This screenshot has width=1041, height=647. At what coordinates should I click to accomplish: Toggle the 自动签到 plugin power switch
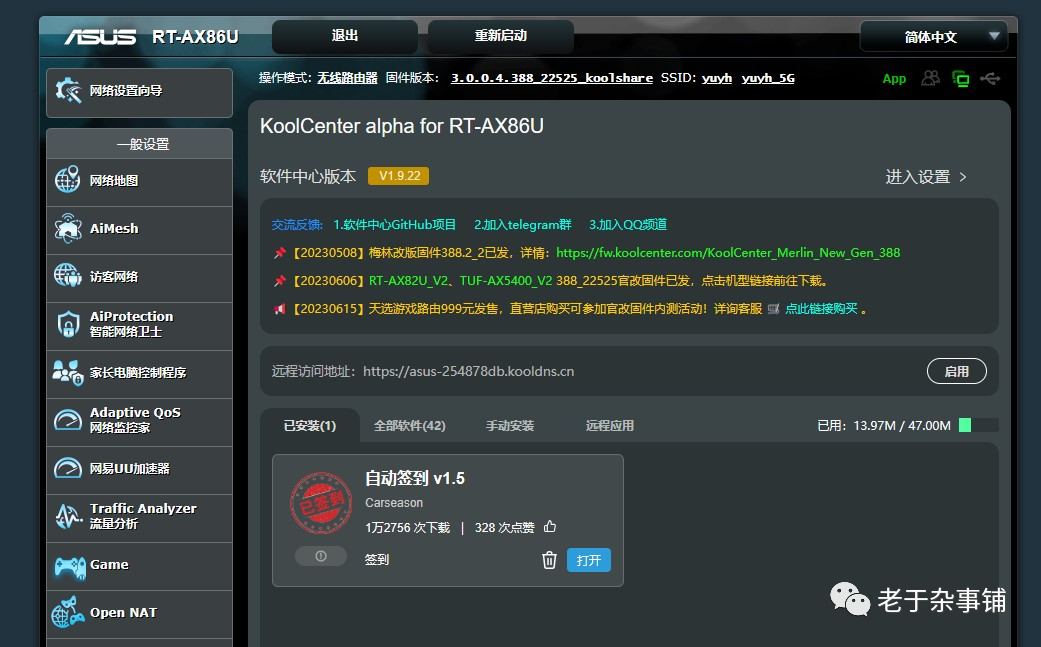coord(321,556)
